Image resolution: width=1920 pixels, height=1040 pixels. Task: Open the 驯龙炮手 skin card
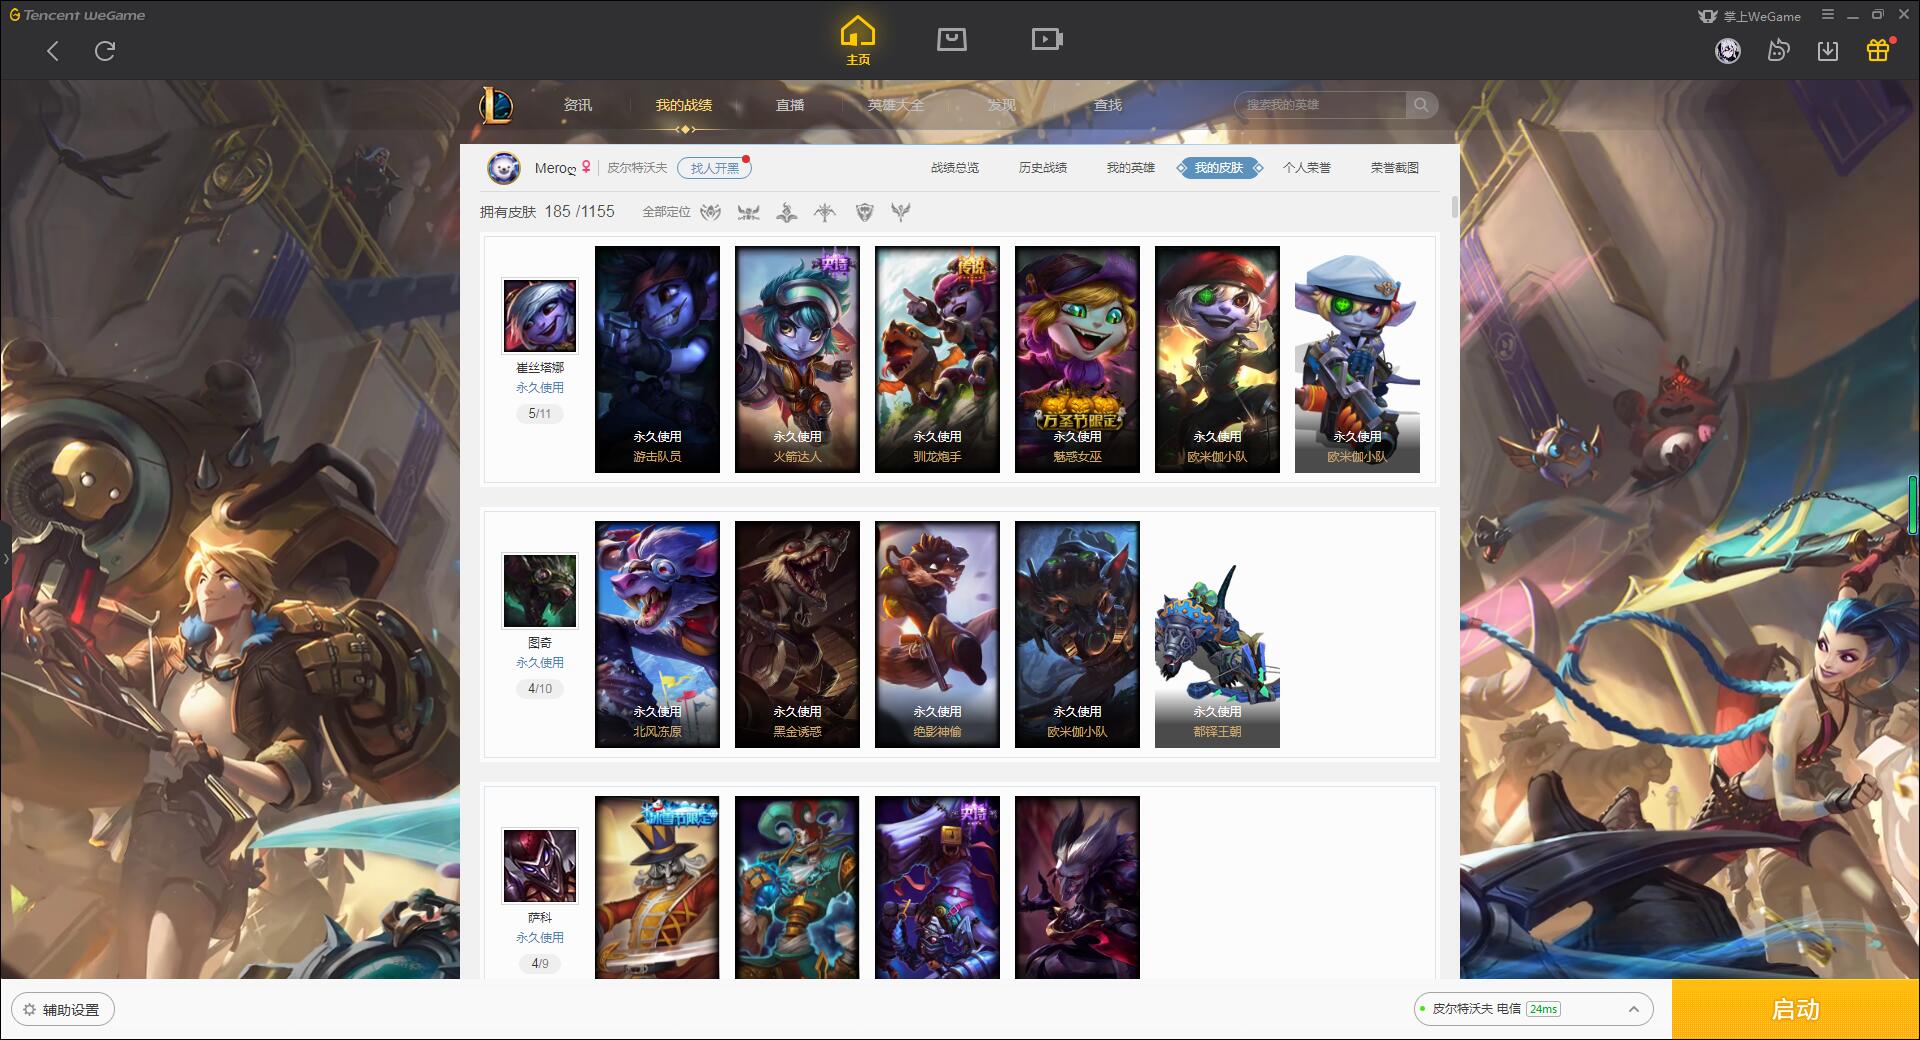coord(937,359)
